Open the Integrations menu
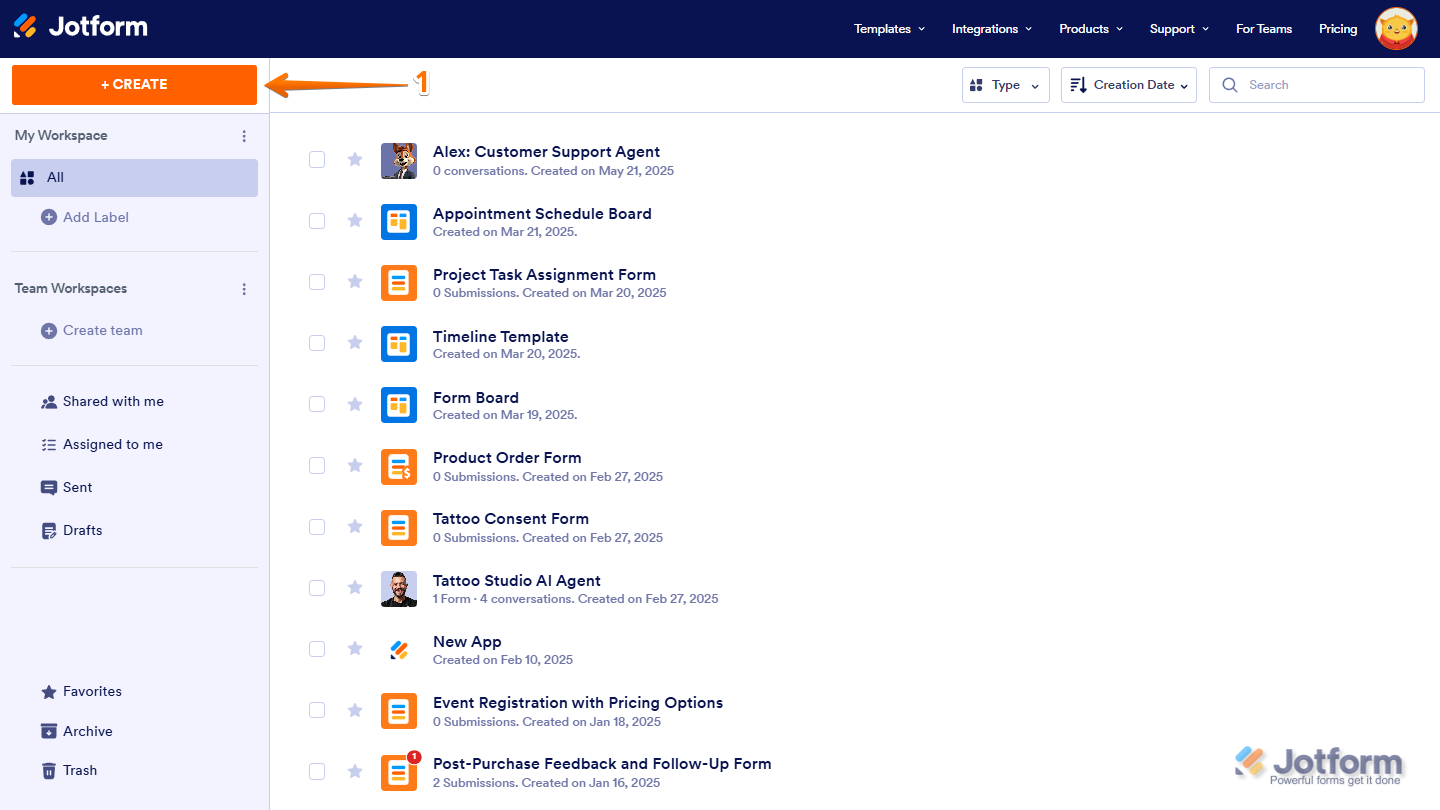The image size is (1440, 810). (991, 28)
